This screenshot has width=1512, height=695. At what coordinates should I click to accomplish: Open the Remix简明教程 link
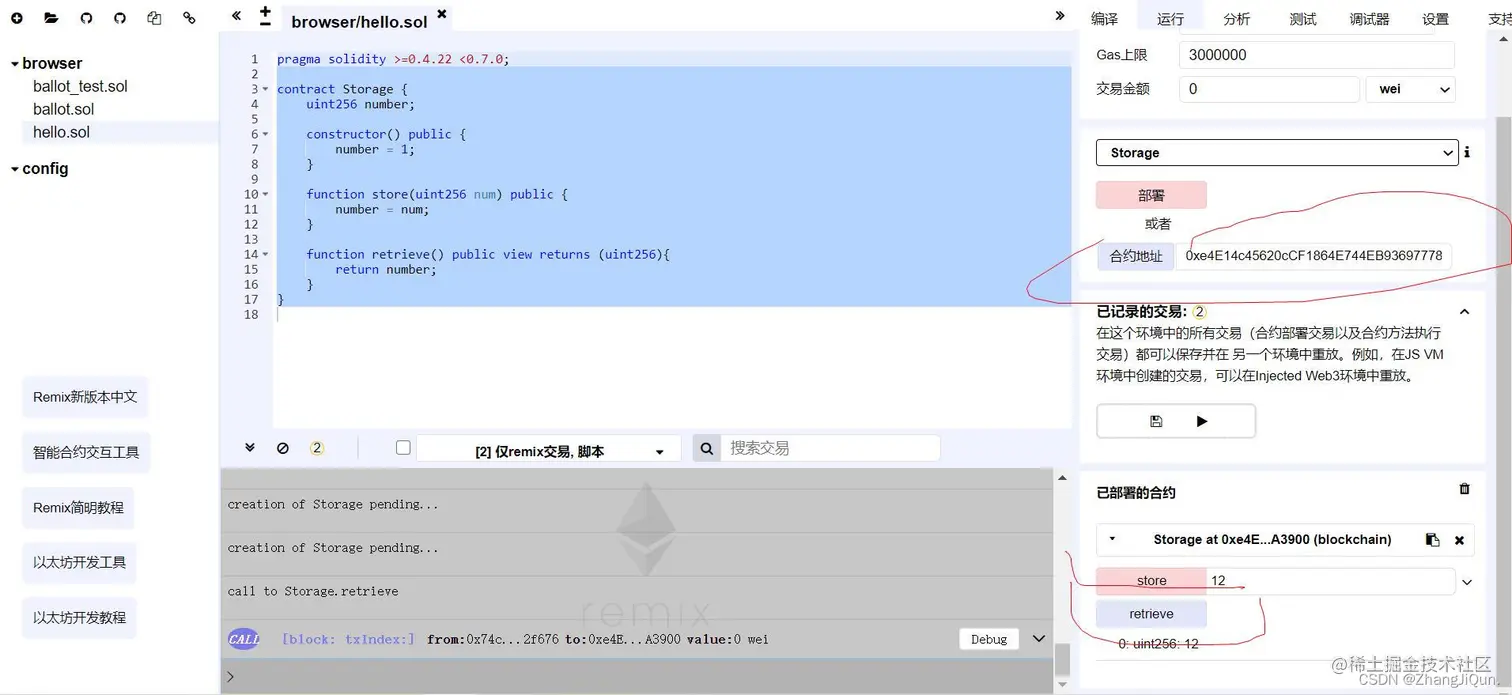pos(78,507)
